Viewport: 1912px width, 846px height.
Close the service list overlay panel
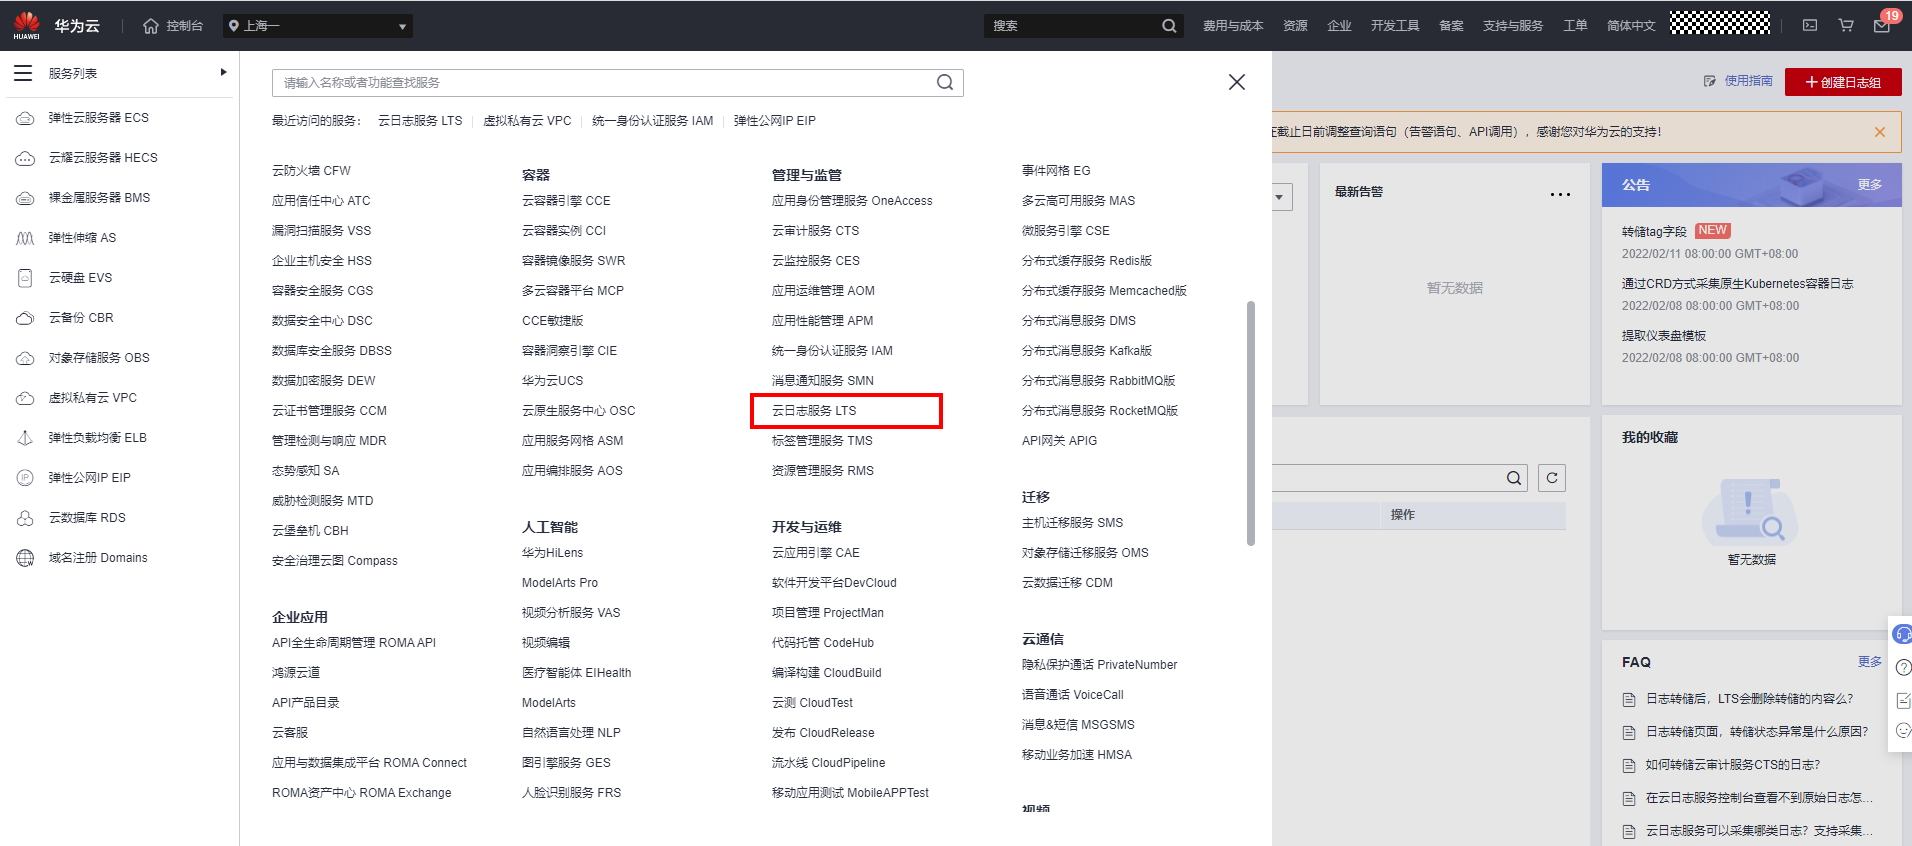[x=1237, y=82]
